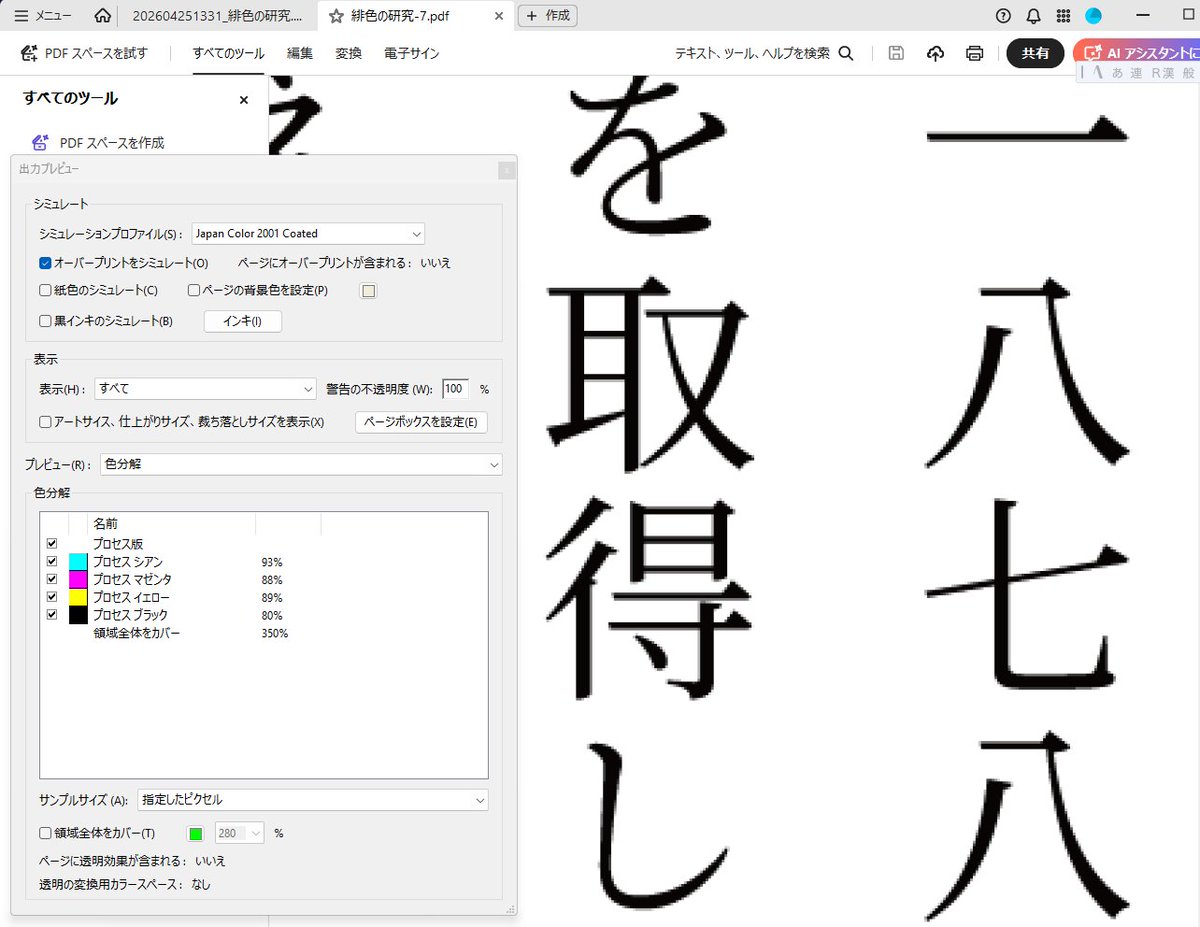Click the 警告の不透明度 input field
This screenshot has height=927, width=1200.
[x=455, y=389]
